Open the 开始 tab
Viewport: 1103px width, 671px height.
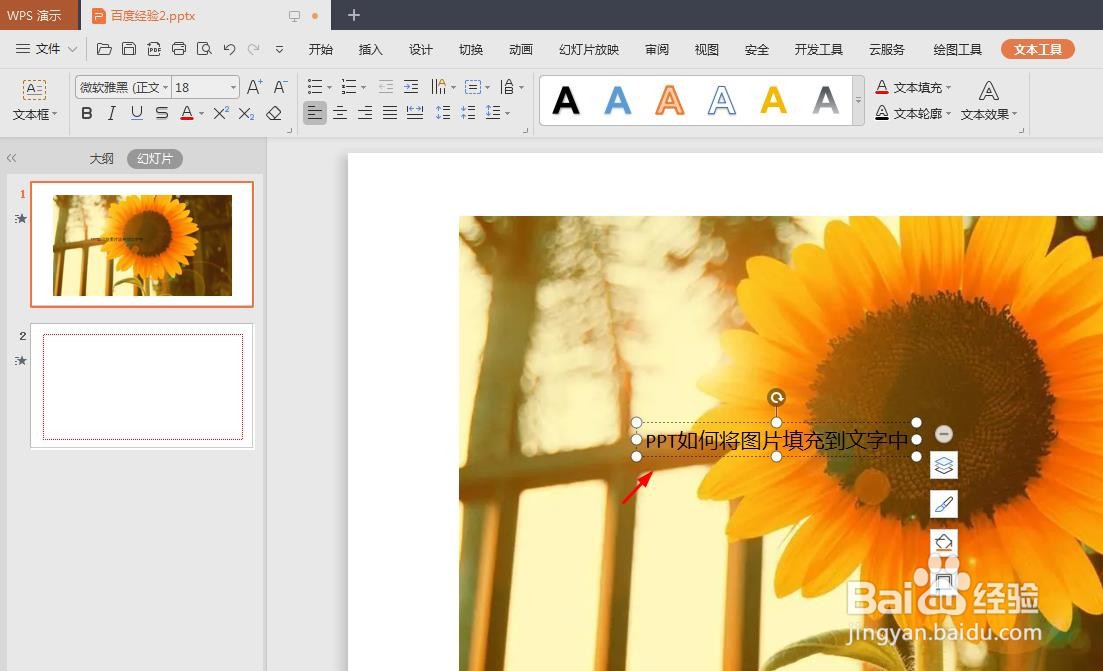click(321, 49)
